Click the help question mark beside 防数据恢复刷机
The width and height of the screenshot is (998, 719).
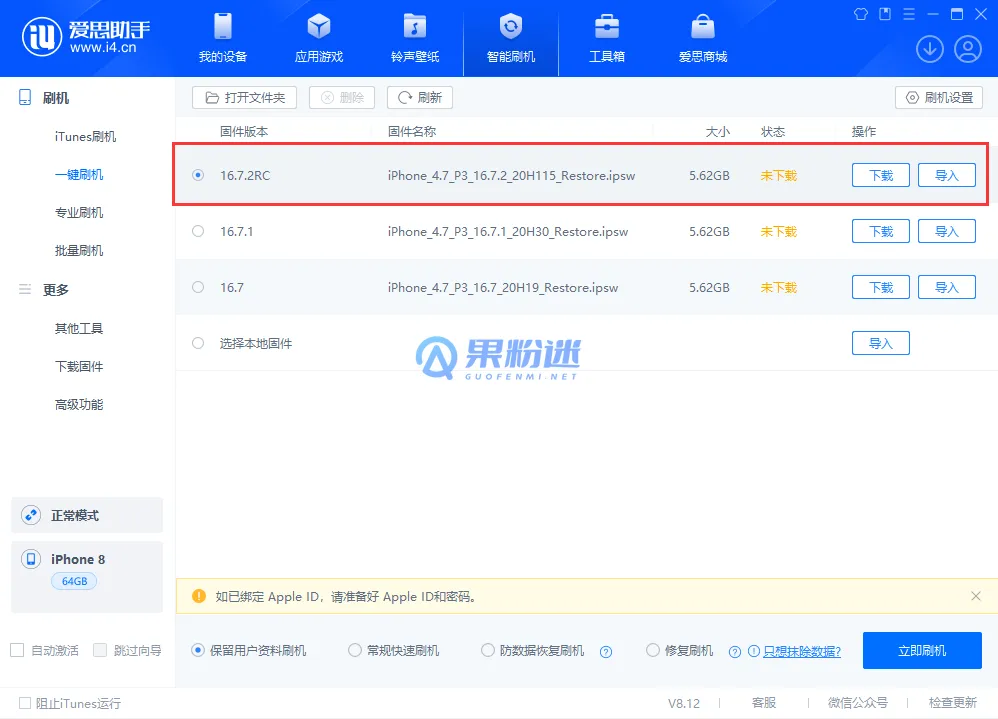click(605, 651)
